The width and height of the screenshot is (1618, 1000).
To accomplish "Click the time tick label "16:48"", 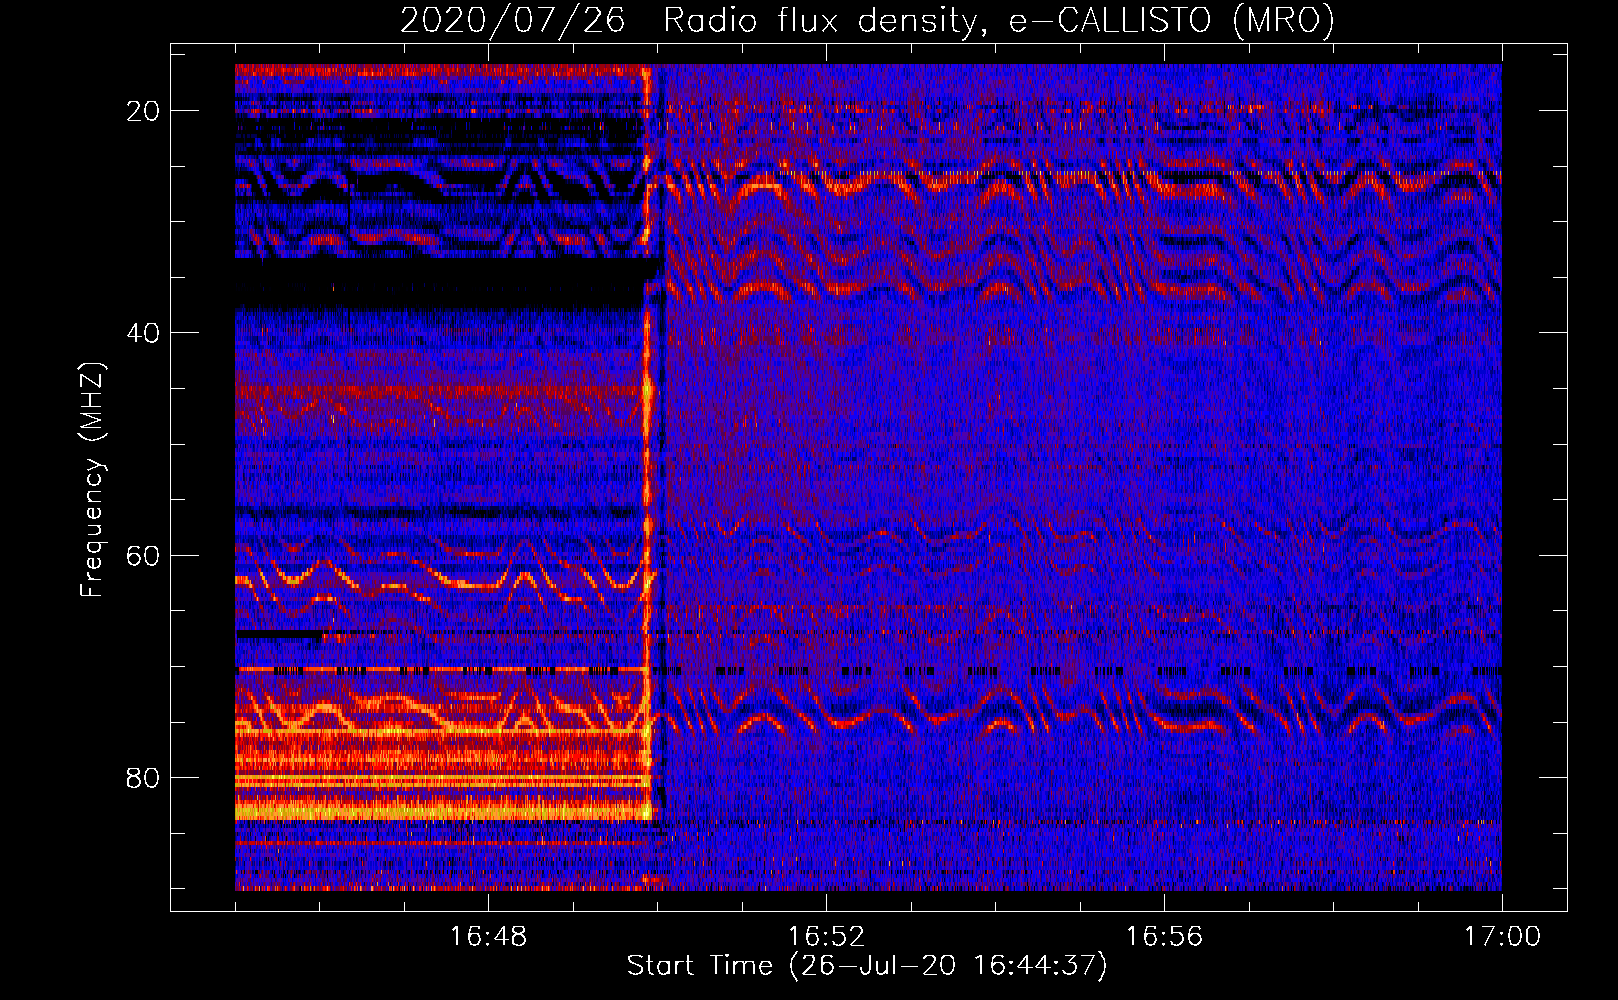I will [488, 936].
